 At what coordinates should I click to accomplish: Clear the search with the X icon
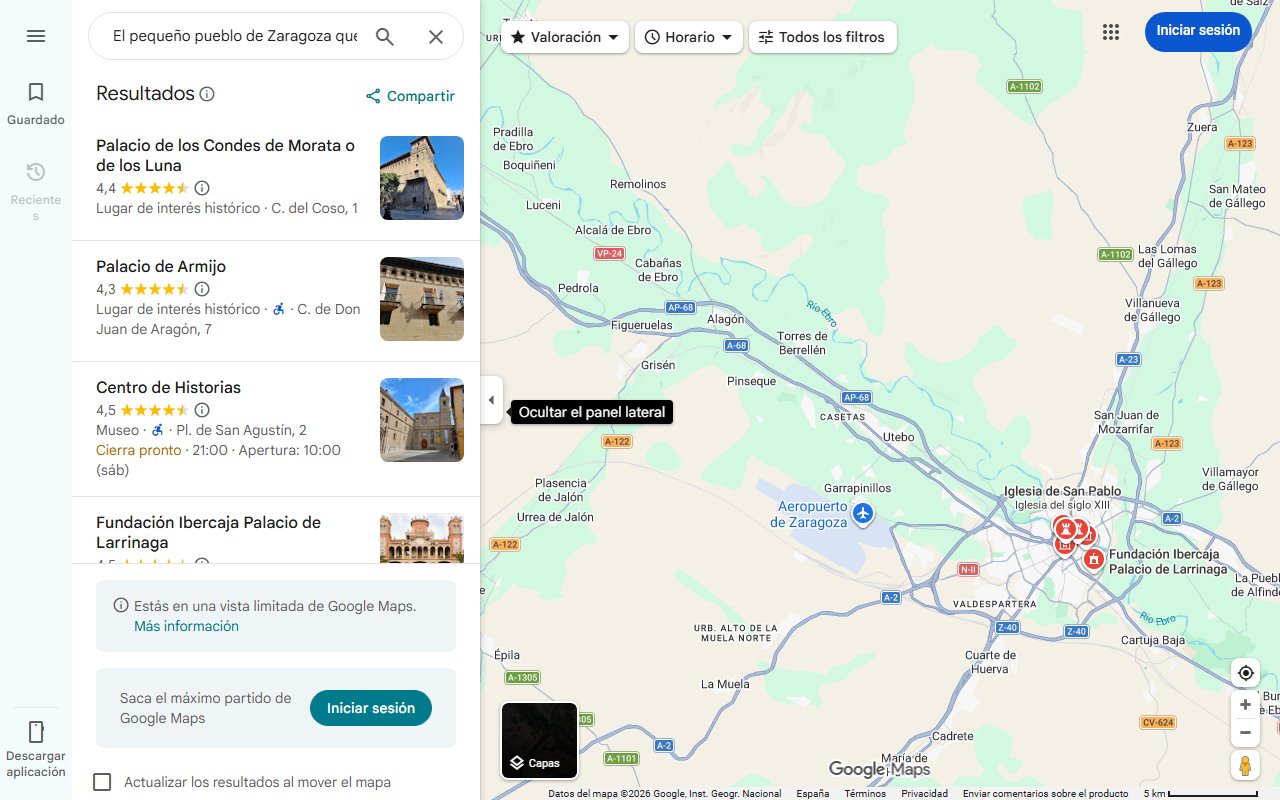click(x=436, y=36)
